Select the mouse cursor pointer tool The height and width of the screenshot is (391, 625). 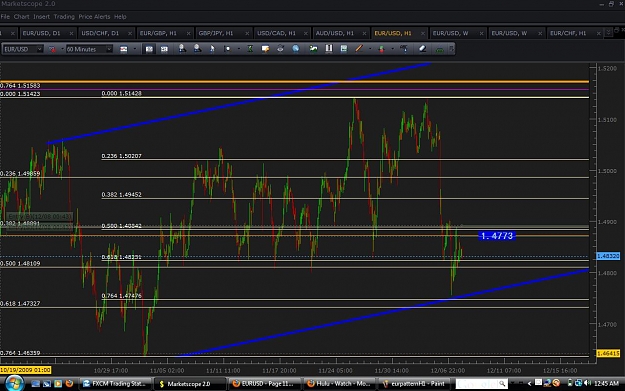[212, 49]
